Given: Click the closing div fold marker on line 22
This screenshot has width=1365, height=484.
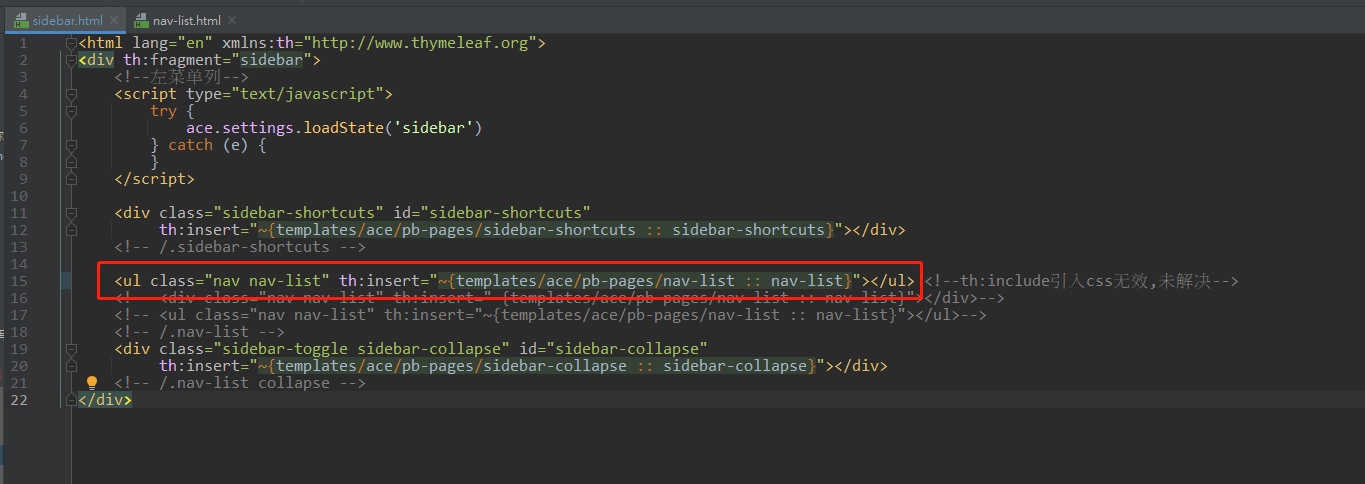Looking at the screenshot, I should tap(71, 400).
